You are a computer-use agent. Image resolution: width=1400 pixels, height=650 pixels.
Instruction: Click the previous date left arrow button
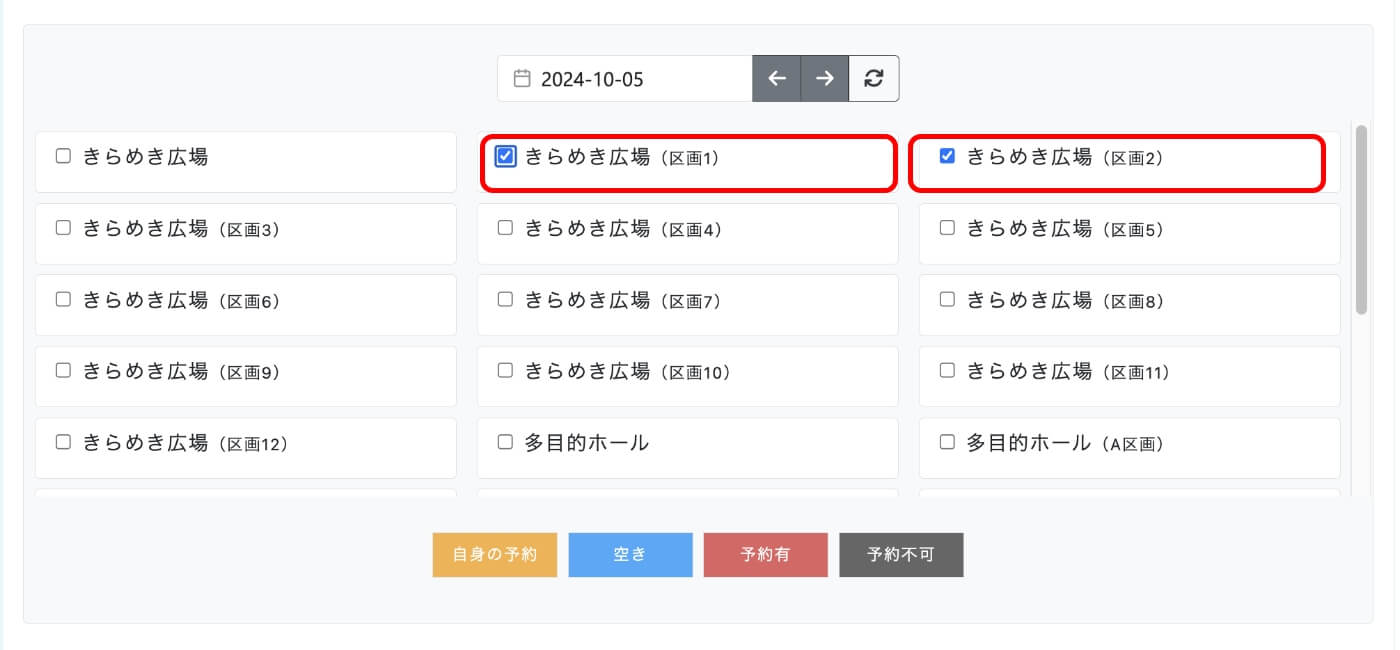[777, 79]
